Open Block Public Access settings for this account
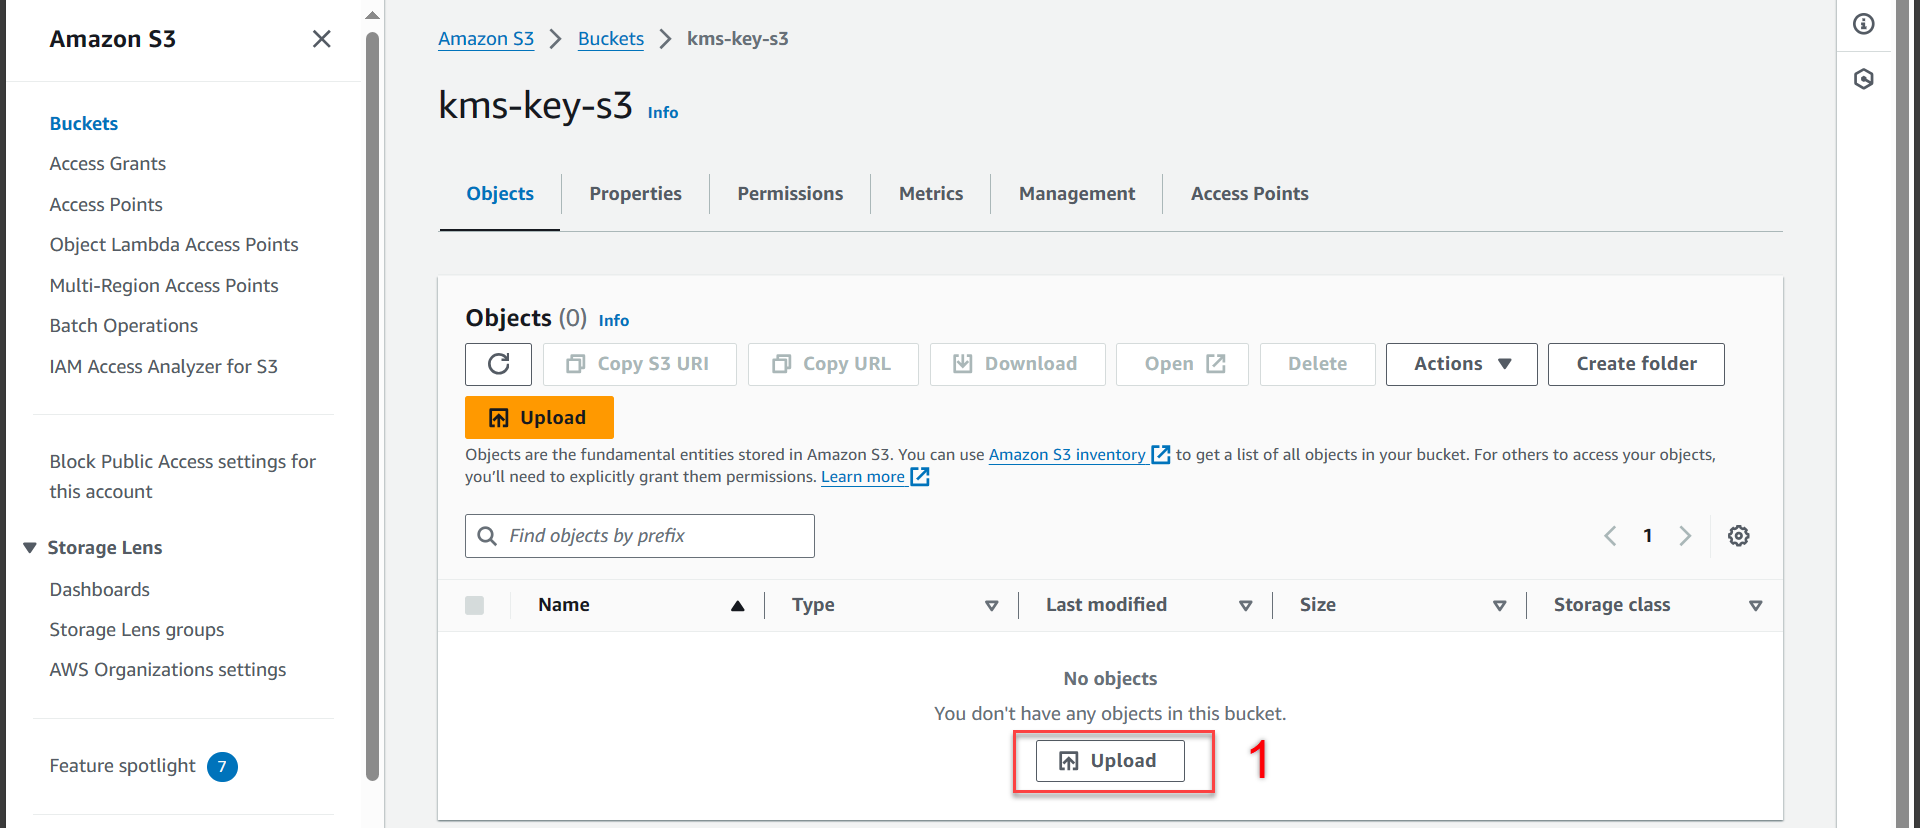 pos(183,477)
